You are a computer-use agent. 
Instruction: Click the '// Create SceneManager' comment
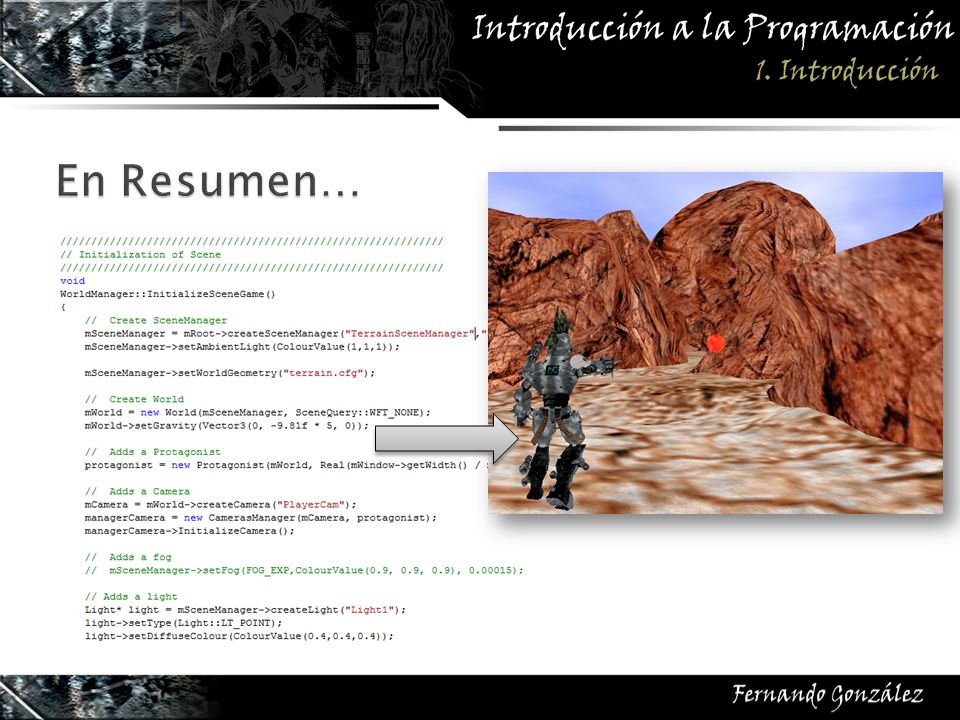point(156,320)
